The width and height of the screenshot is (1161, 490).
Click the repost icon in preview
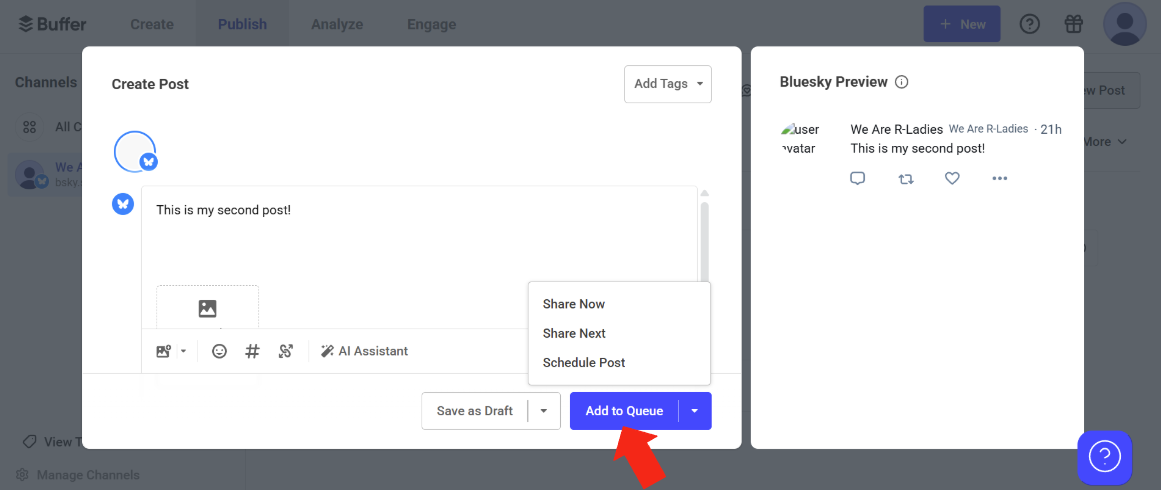point(906,178)
